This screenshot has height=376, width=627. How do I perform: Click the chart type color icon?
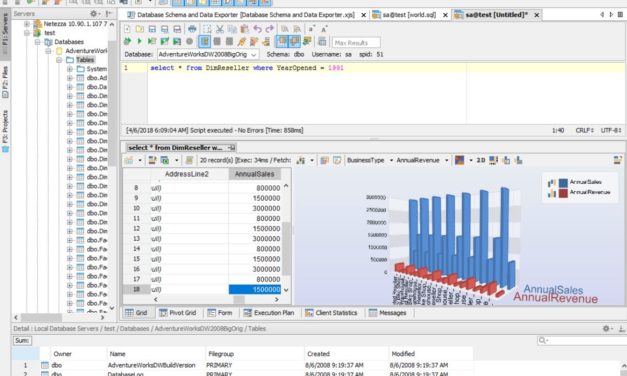coord(459,160)
